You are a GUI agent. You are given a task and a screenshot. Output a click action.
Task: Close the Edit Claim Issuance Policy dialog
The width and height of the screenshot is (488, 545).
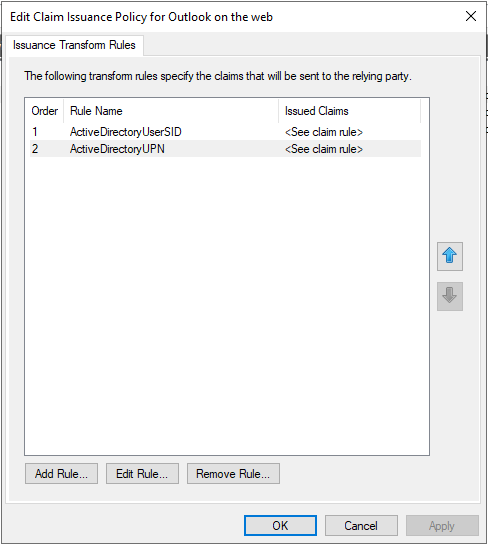coord(471,16)
